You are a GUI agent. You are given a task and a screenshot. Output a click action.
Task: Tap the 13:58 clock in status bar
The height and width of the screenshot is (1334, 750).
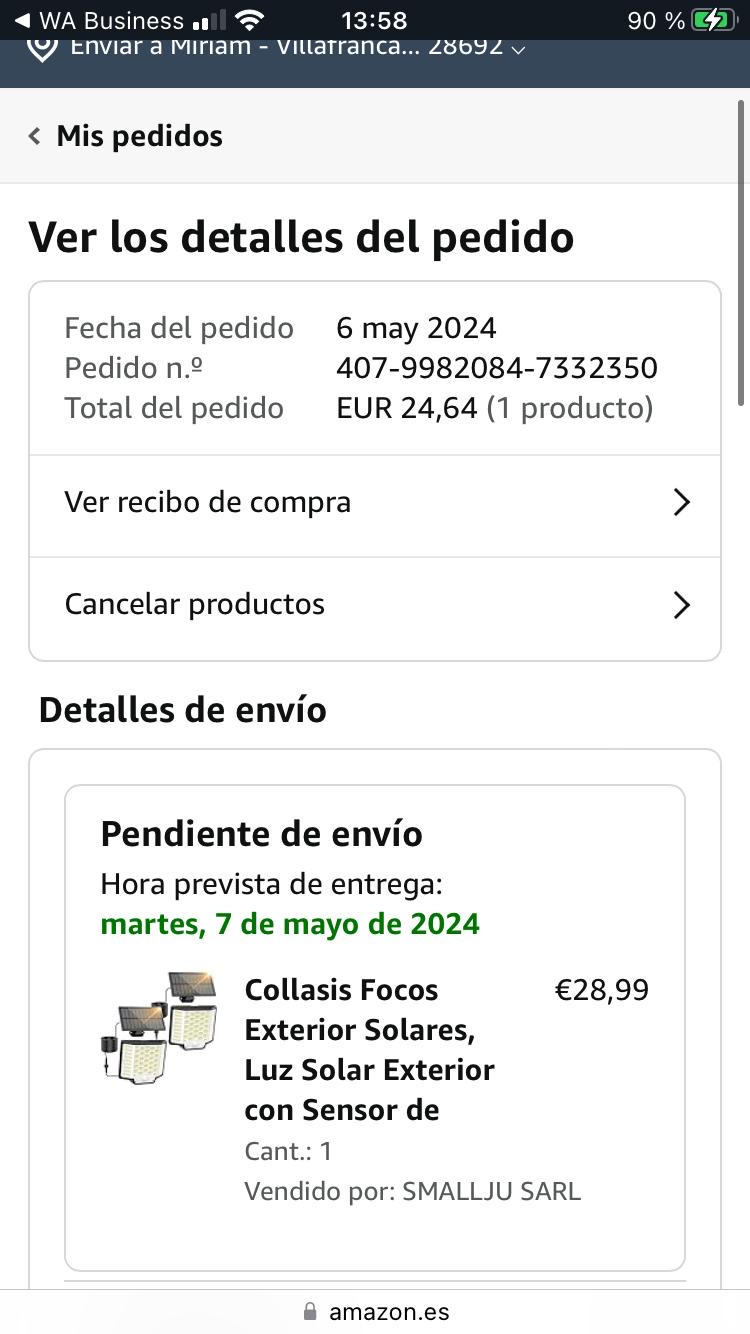374,20
